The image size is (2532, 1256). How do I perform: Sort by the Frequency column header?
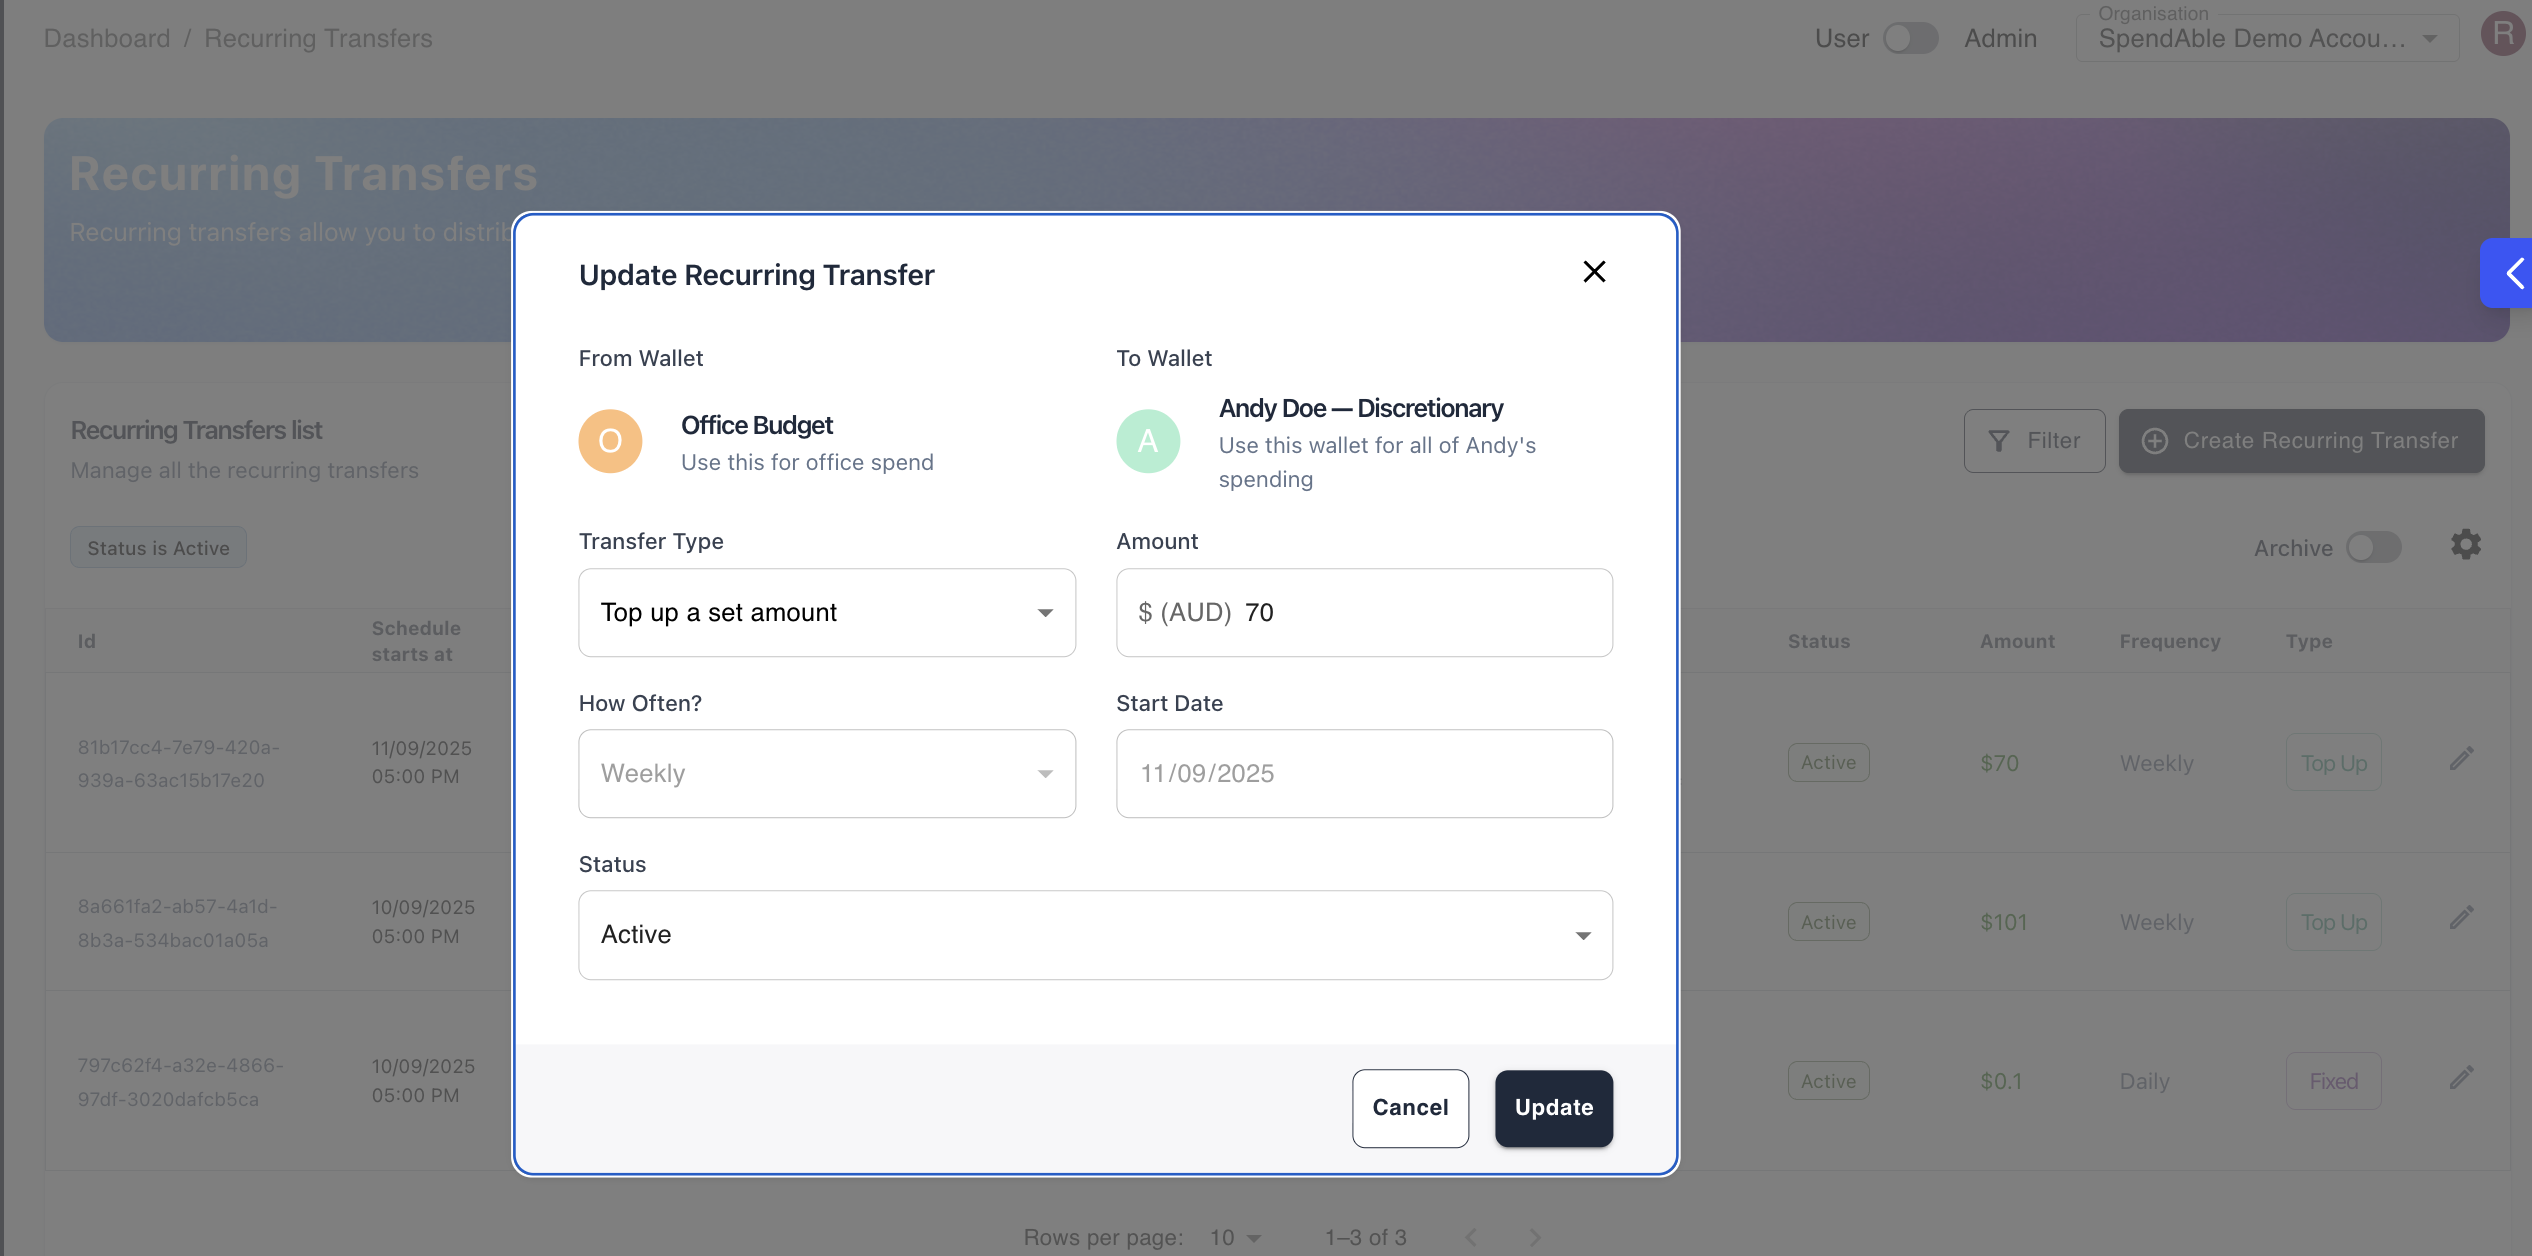pyautogui.click(x=2169, y=642)
